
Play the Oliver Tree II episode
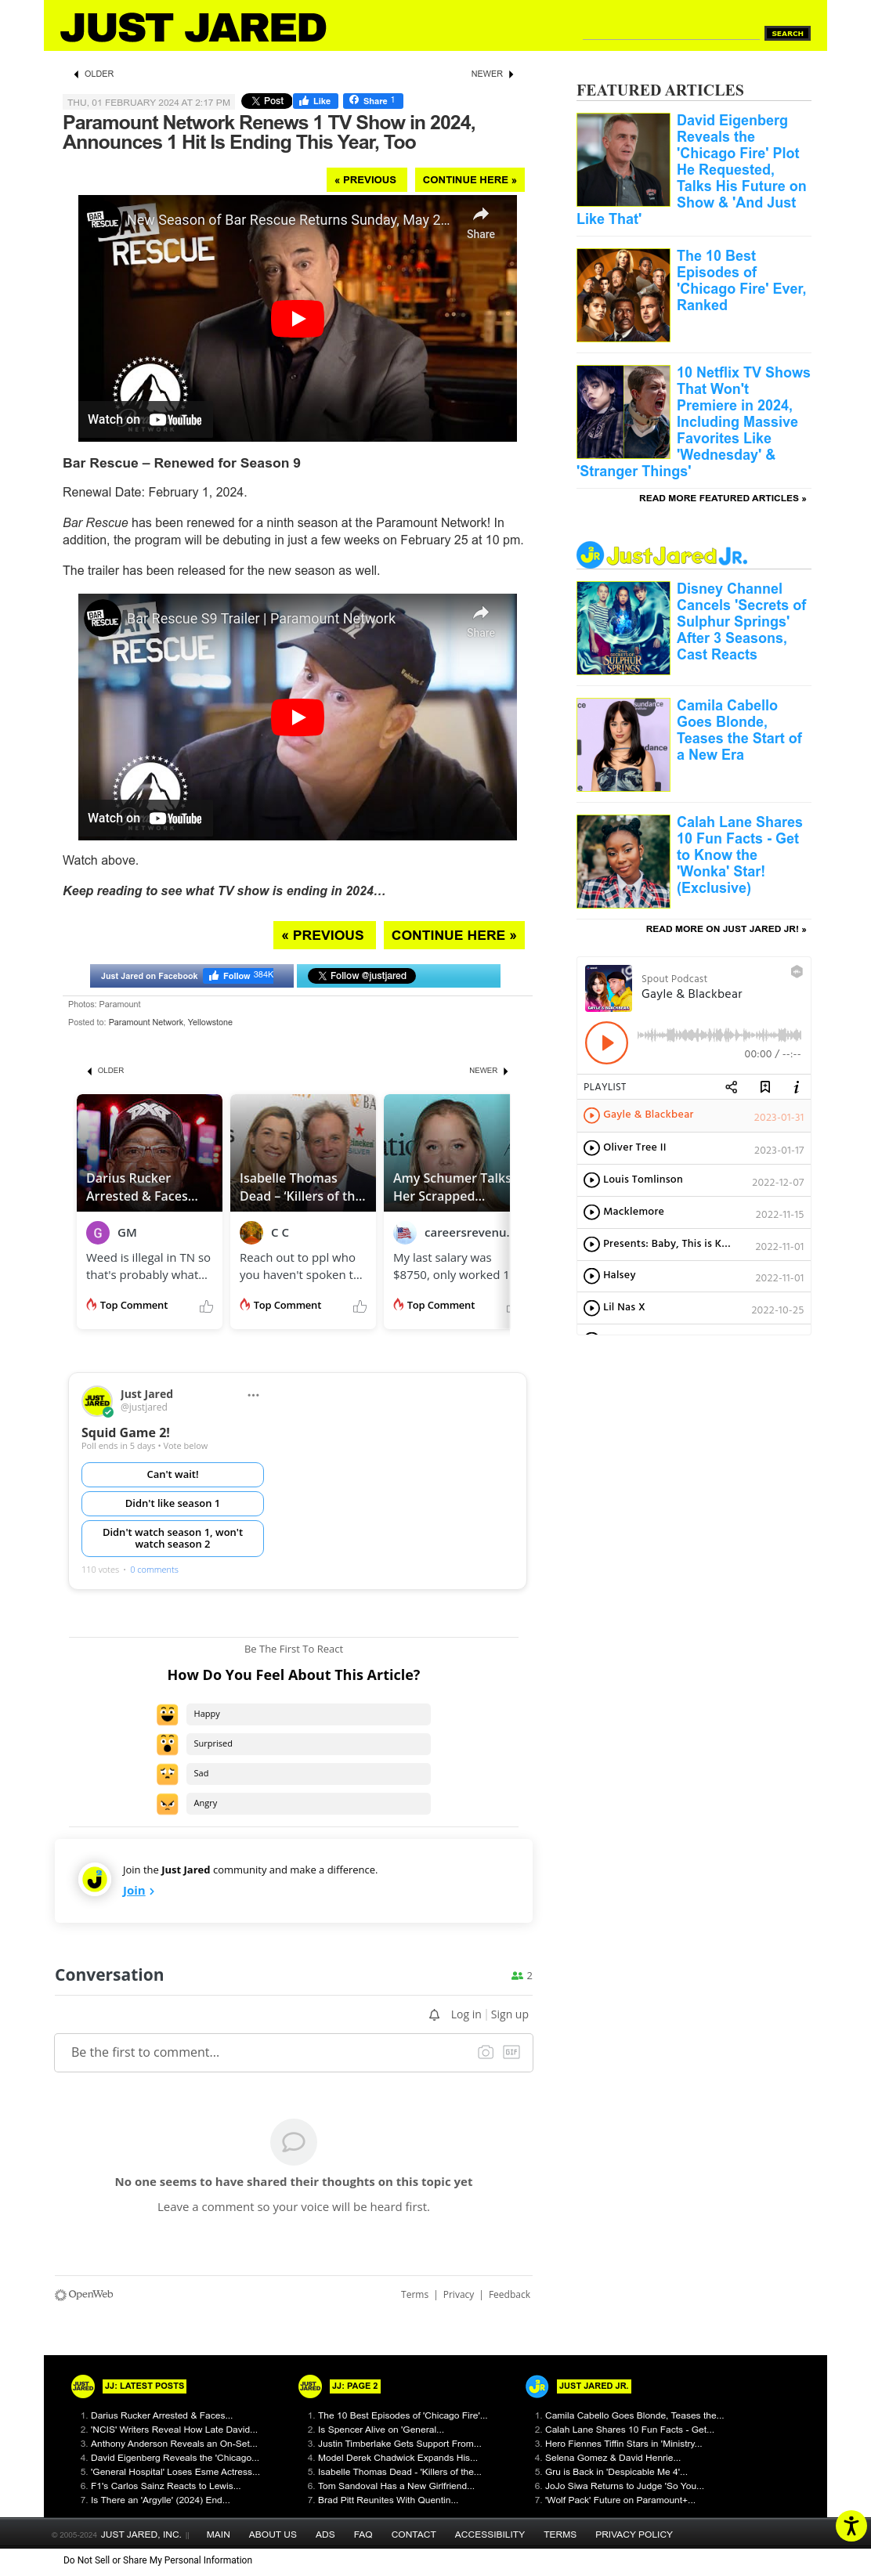tap(592, 1148)
